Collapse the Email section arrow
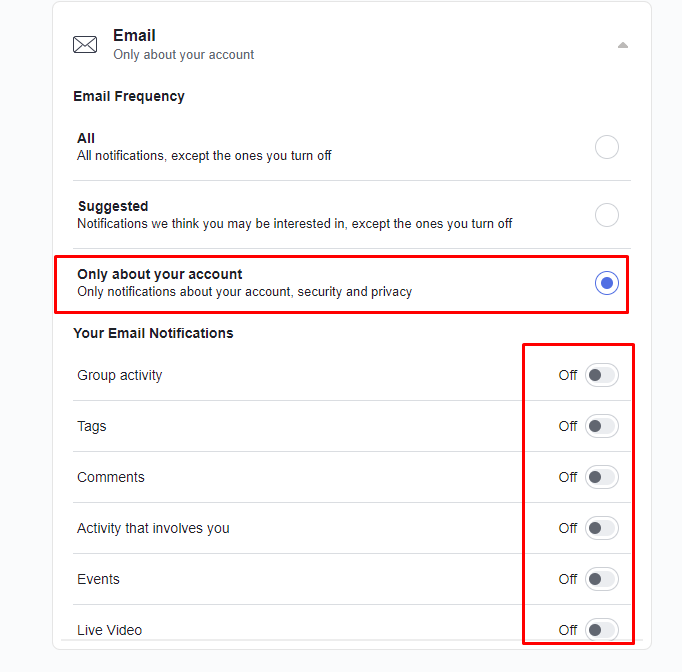The width and height of the screenshot is (682, 672). (x=623, y=45)
